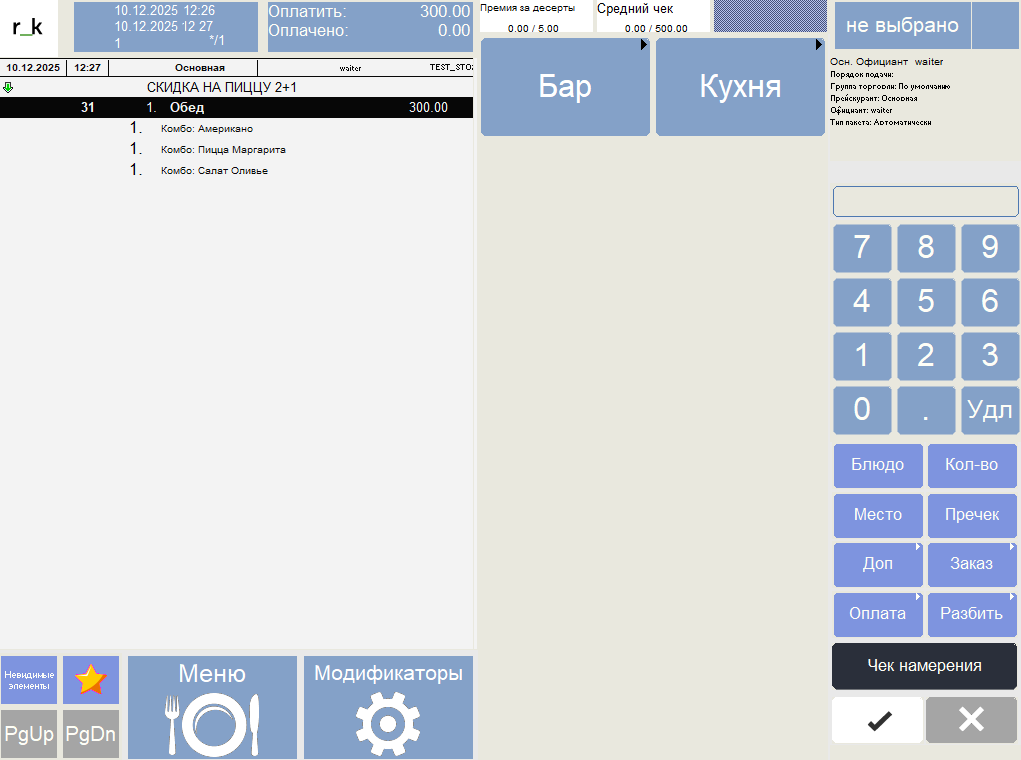Expand the Бар category

(x=565, y=87)
